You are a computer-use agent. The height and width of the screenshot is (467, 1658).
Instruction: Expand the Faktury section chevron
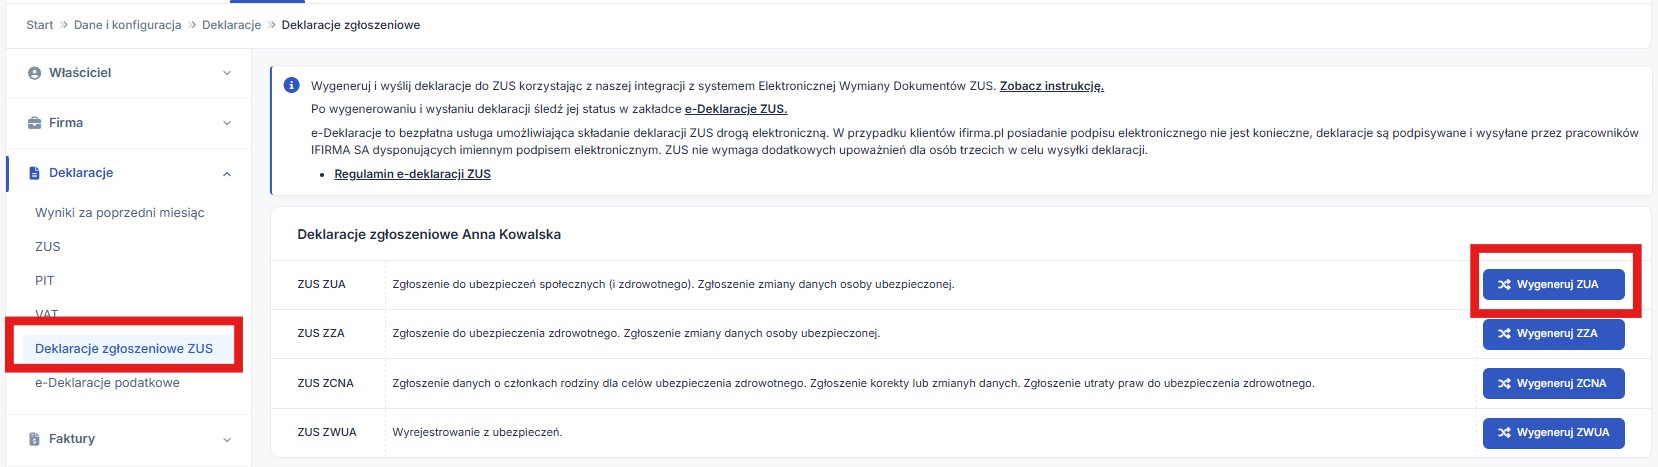point(227,439)
